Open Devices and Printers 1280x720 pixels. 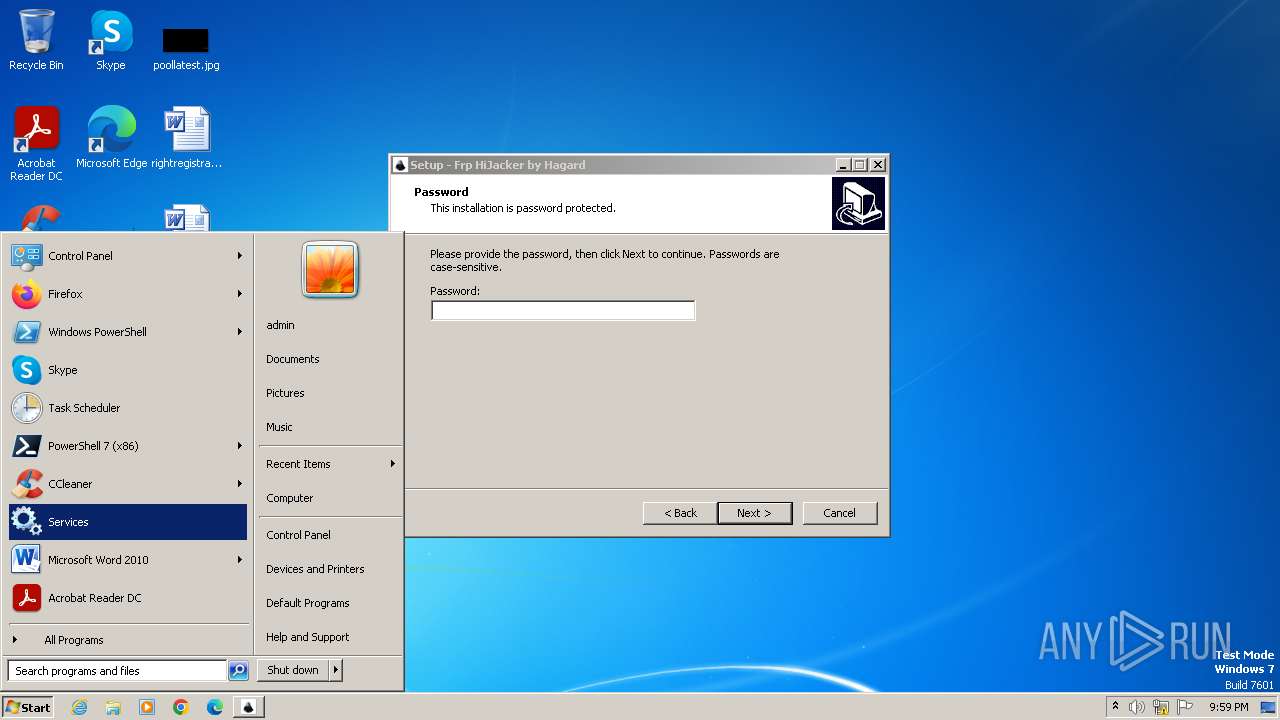pyautogui.click(x=315, y=569)
